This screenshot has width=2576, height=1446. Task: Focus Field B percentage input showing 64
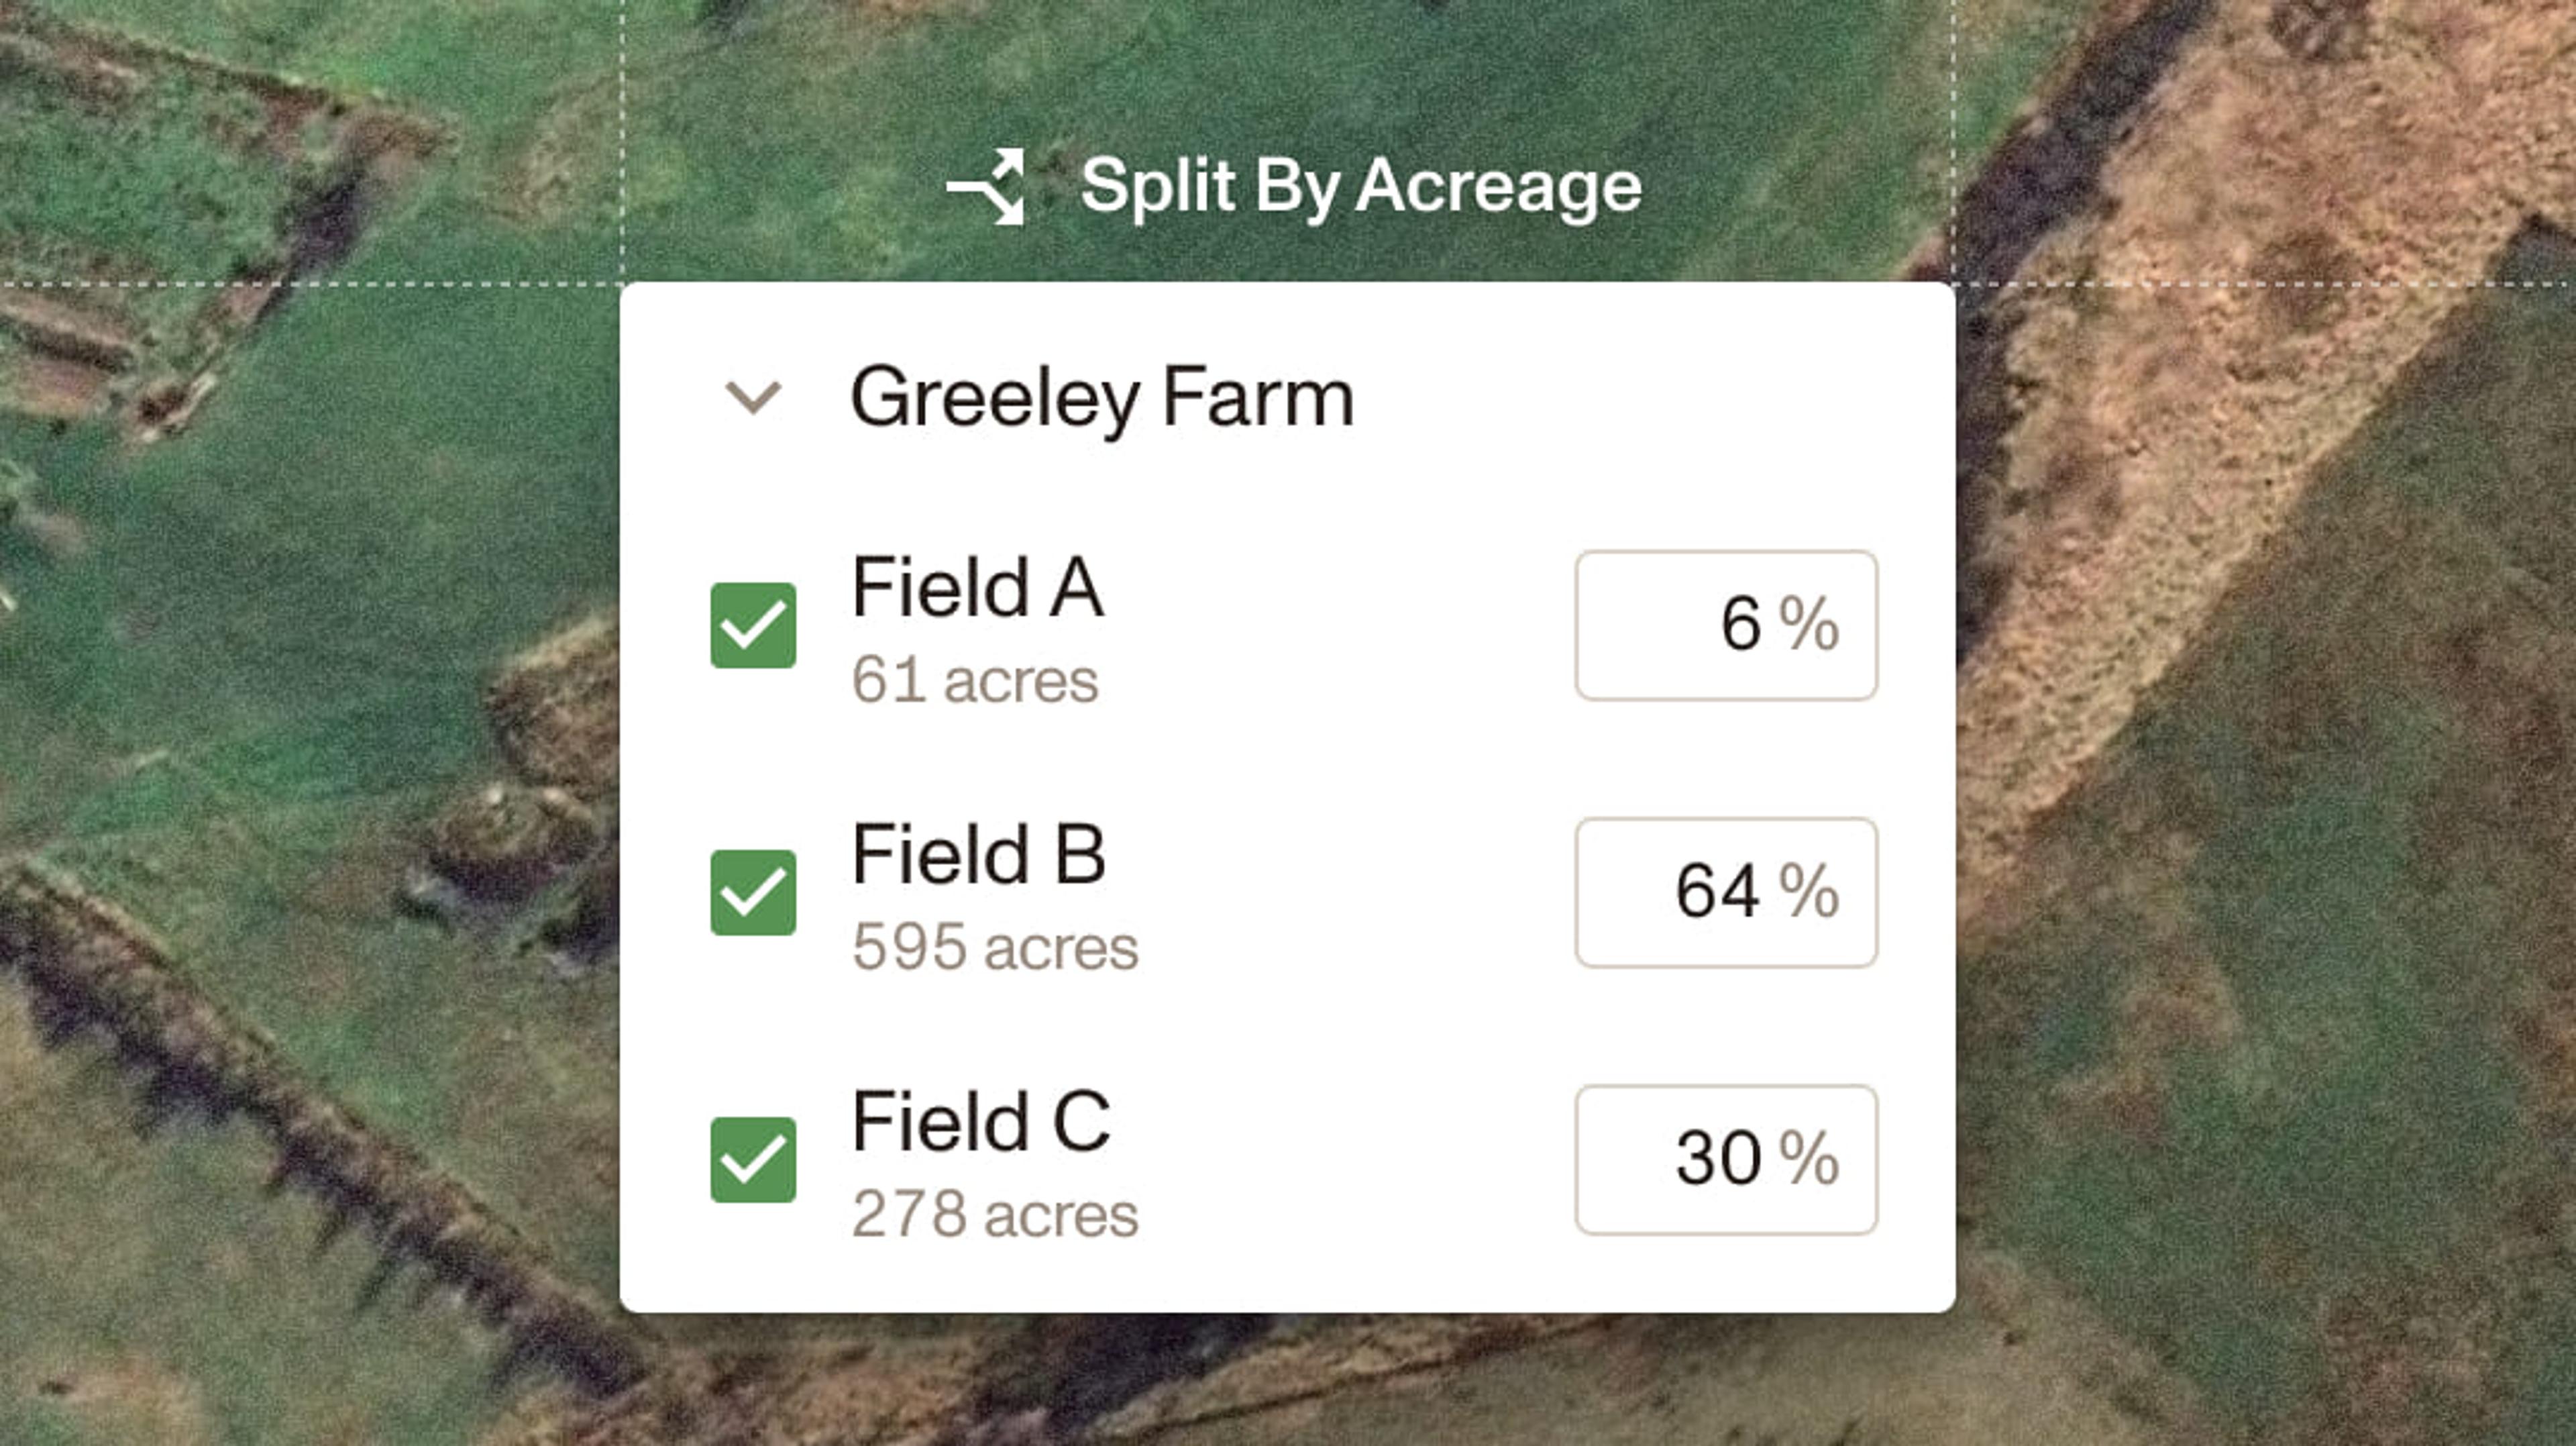1726,892
